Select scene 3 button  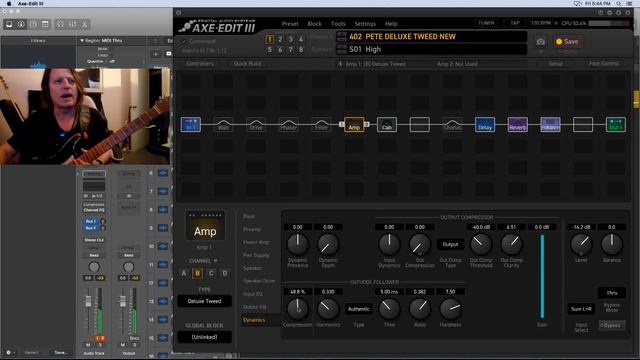click(x=291, y=40)
